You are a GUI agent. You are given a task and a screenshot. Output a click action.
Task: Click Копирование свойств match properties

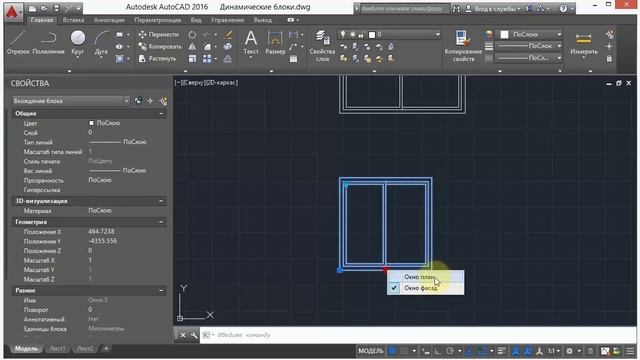coord(463,46)
